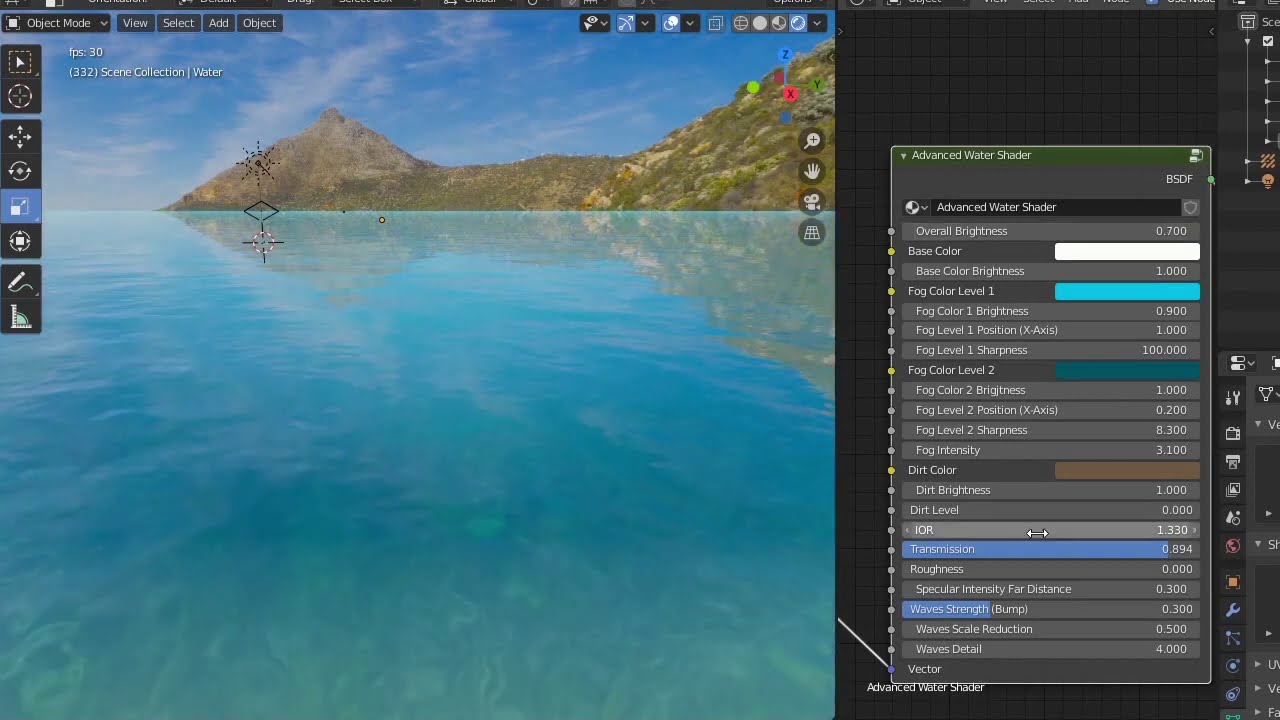The image size is (1280, 720).
Task: Collapse the Advanced Water Shader node
Action: [903, 156]
